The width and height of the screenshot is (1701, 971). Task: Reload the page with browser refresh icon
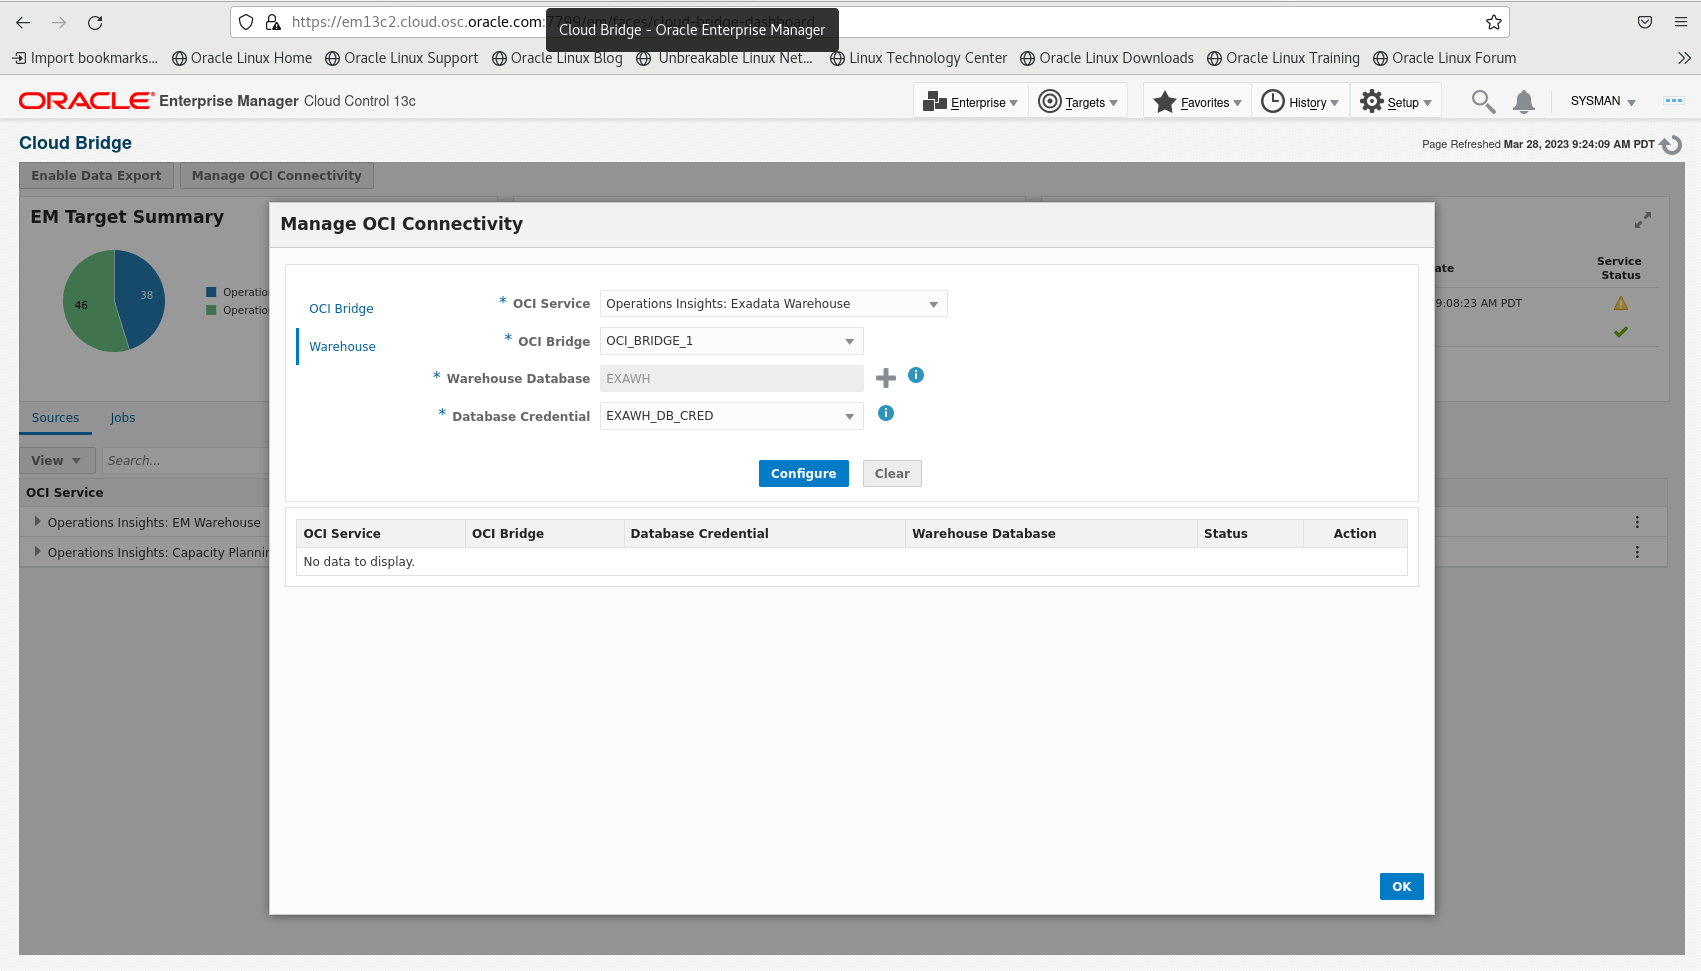[95, 22]
